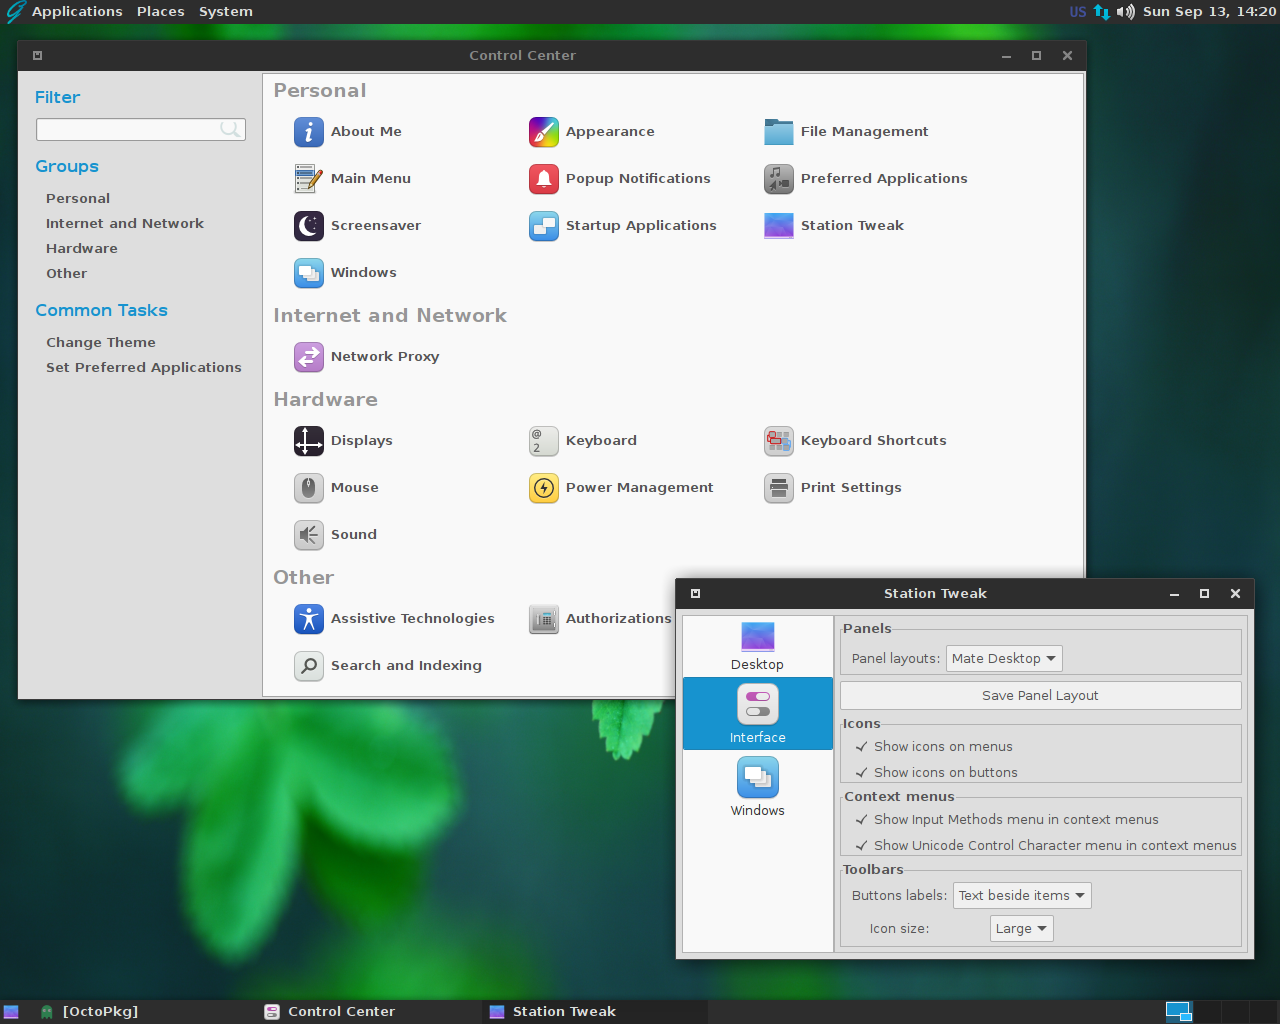Select Desktop section in Station Tweak
Image resolution: width=1280 pixels, height=1024 pixels.
758,646
